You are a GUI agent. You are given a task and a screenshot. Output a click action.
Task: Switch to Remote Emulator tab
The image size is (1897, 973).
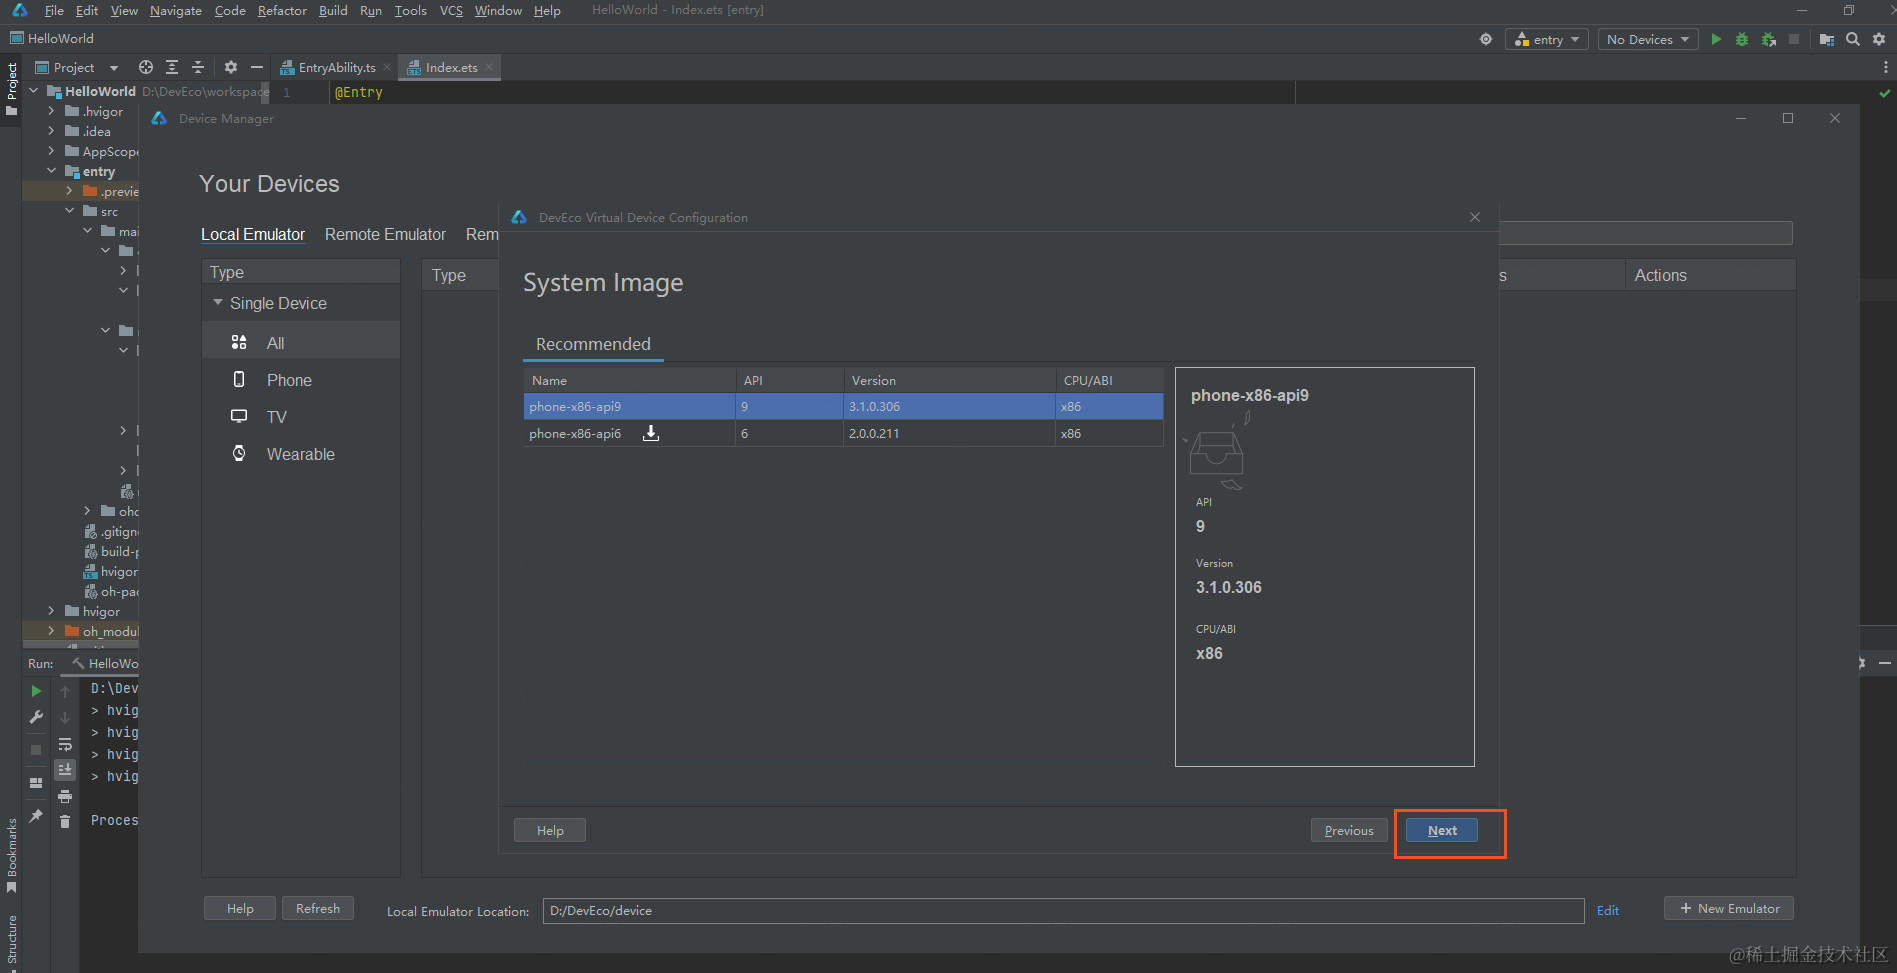click(385, 234)
